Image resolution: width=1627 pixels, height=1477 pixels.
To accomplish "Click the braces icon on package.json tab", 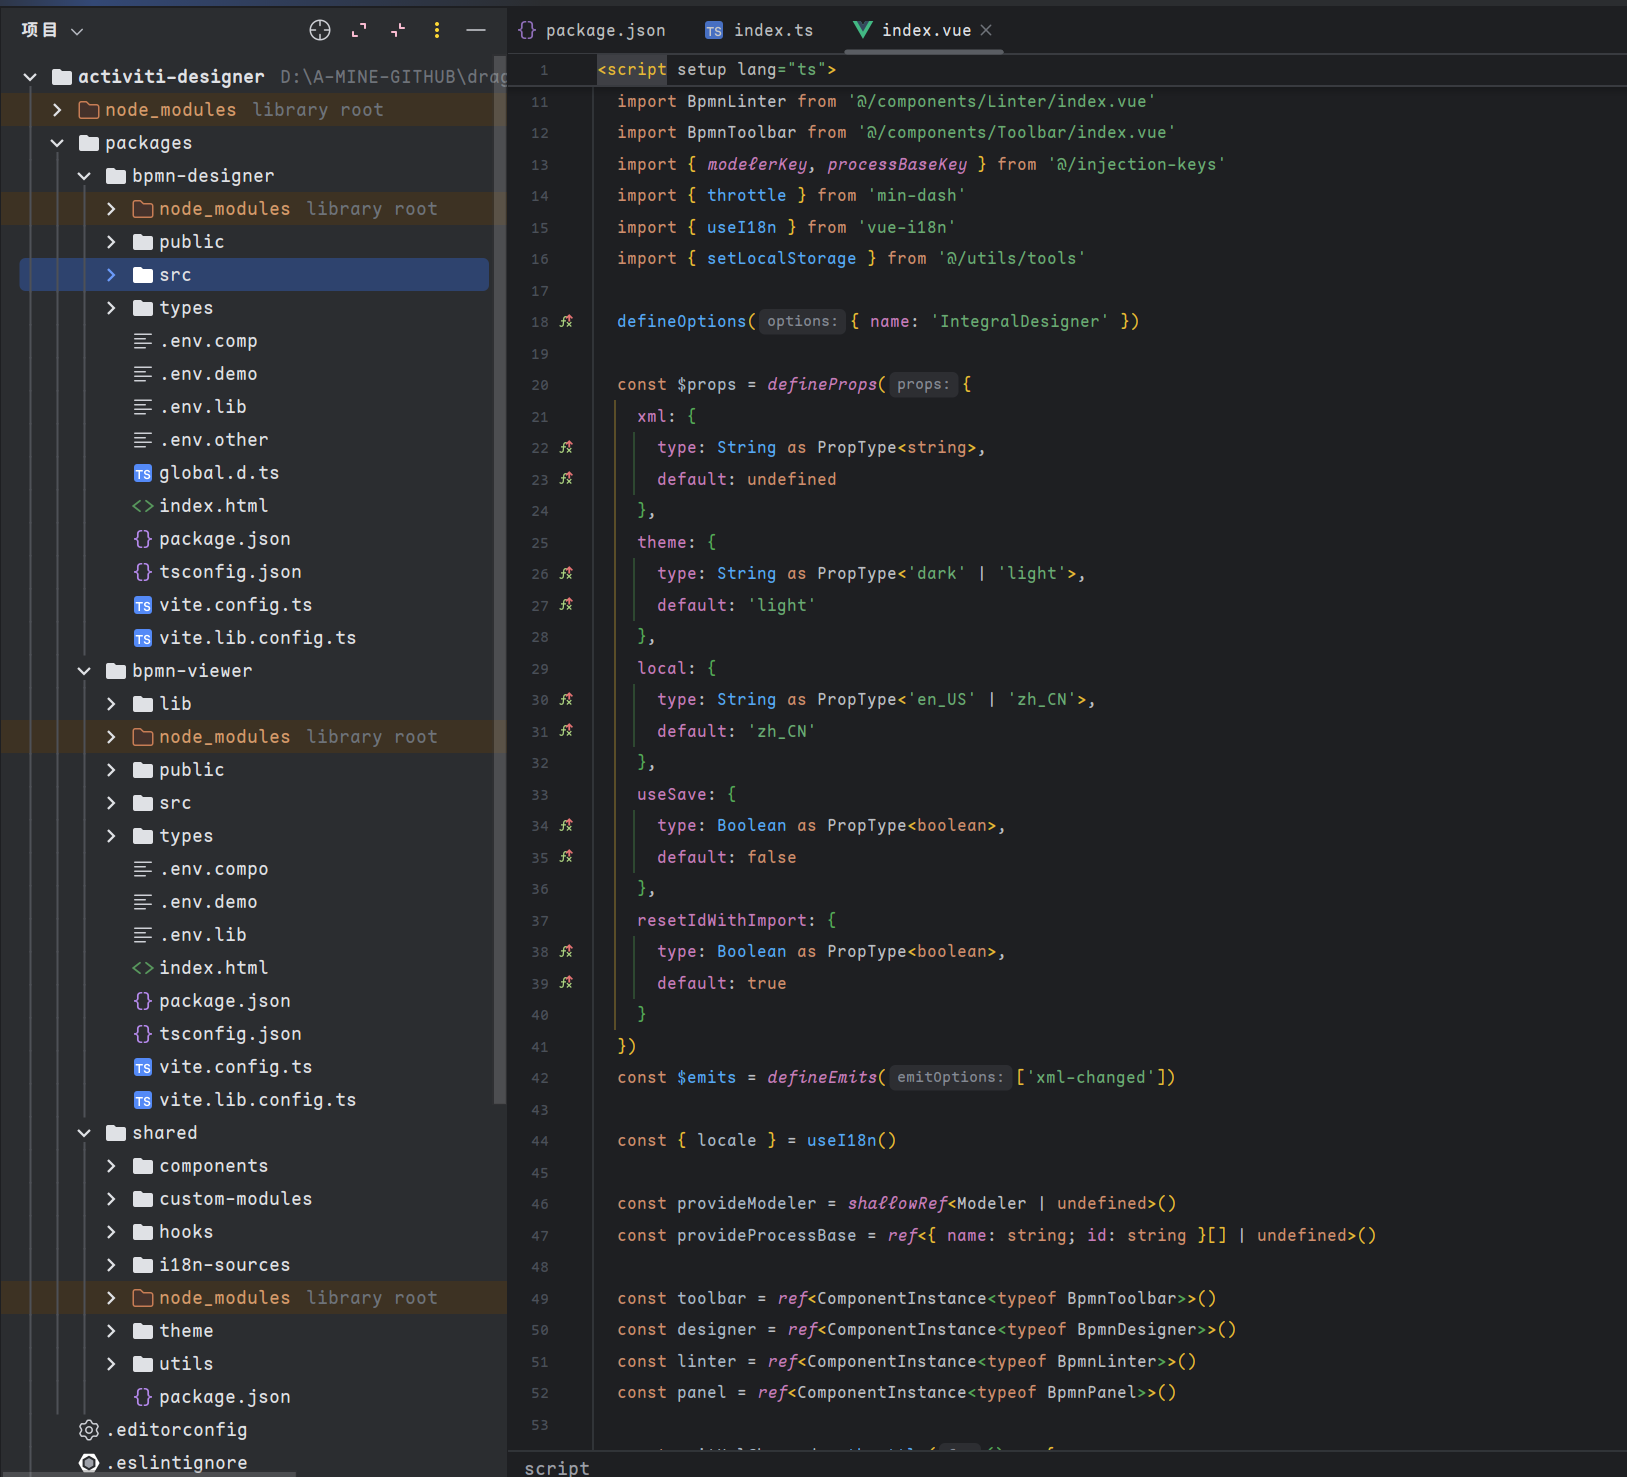I will point(527,30).
